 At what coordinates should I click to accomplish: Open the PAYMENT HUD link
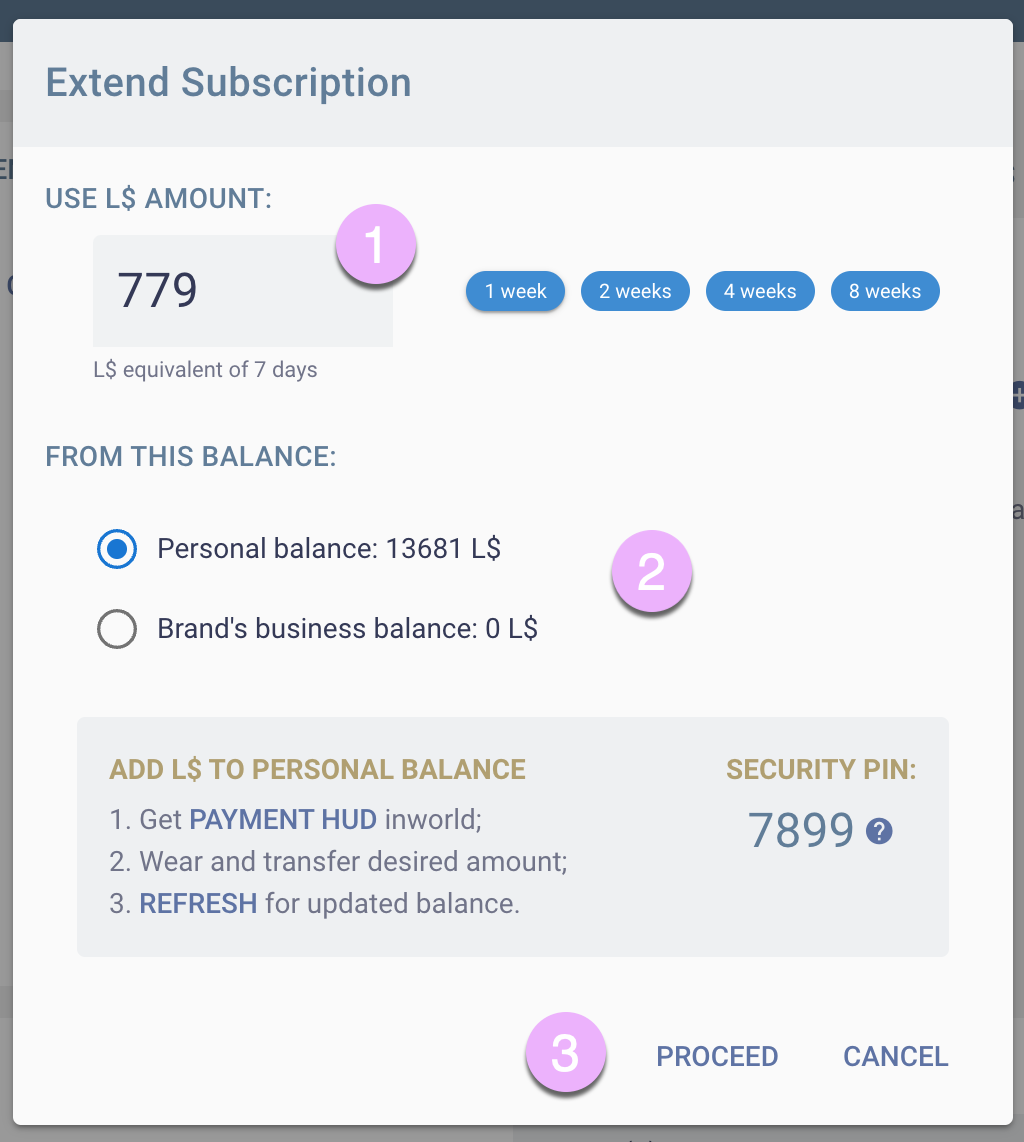pyautogui.click(x=283, y=820)
